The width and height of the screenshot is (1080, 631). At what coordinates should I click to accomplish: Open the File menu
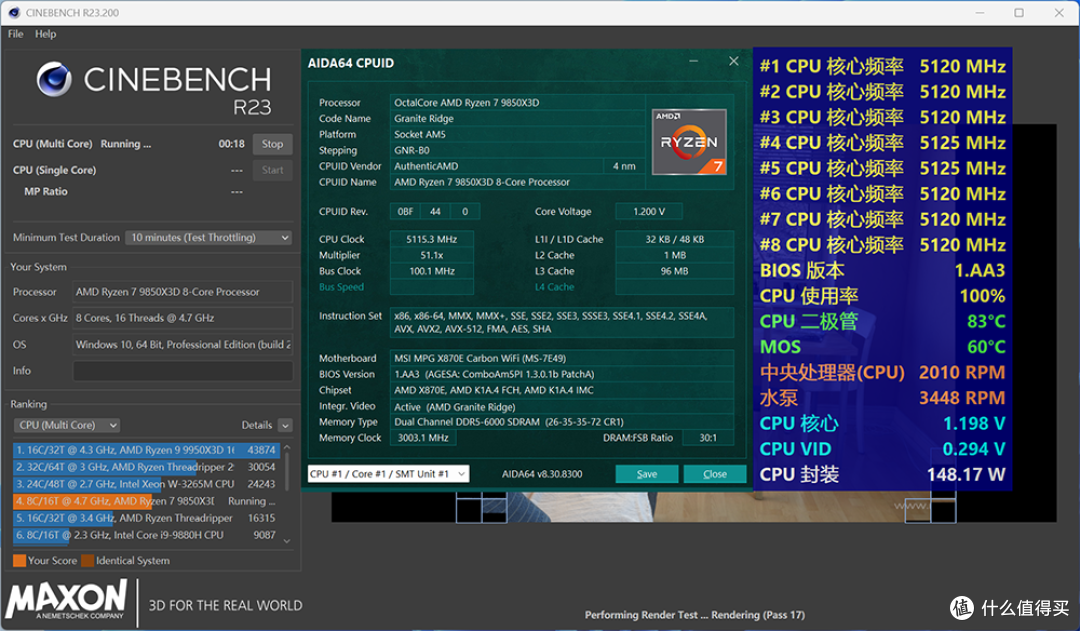[x=15, y=34]
